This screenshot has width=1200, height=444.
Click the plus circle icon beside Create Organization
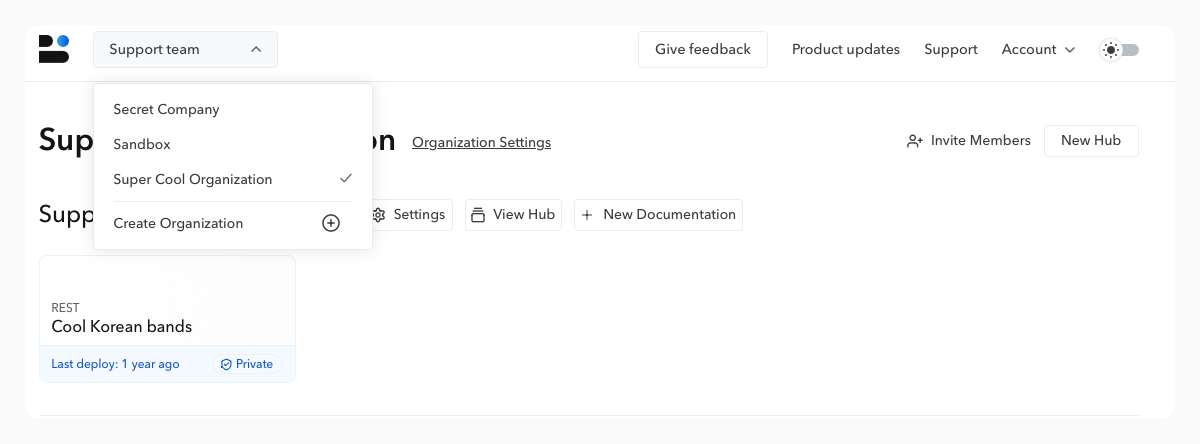(x=331, y=223)
